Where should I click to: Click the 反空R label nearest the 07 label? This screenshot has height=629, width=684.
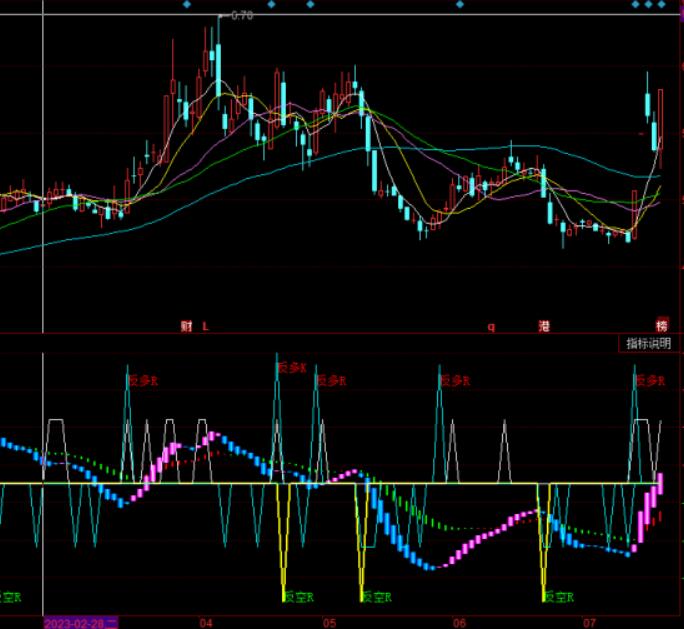559,597
